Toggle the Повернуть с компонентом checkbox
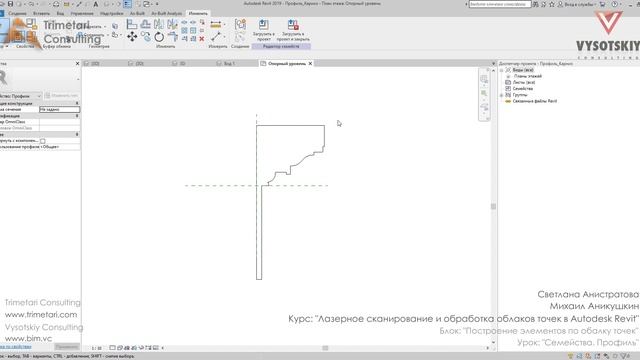 [x=42, y=141]
